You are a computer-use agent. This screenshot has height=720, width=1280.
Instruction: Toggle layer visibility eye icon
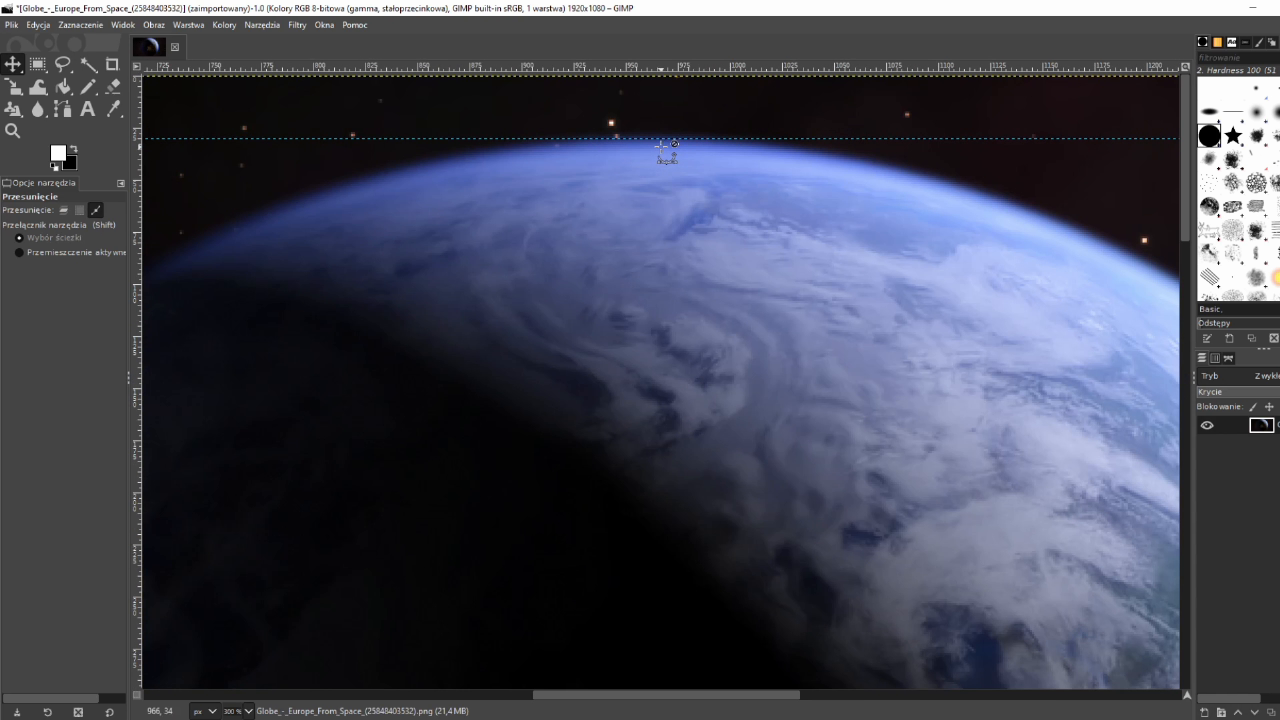point(1207,425)
